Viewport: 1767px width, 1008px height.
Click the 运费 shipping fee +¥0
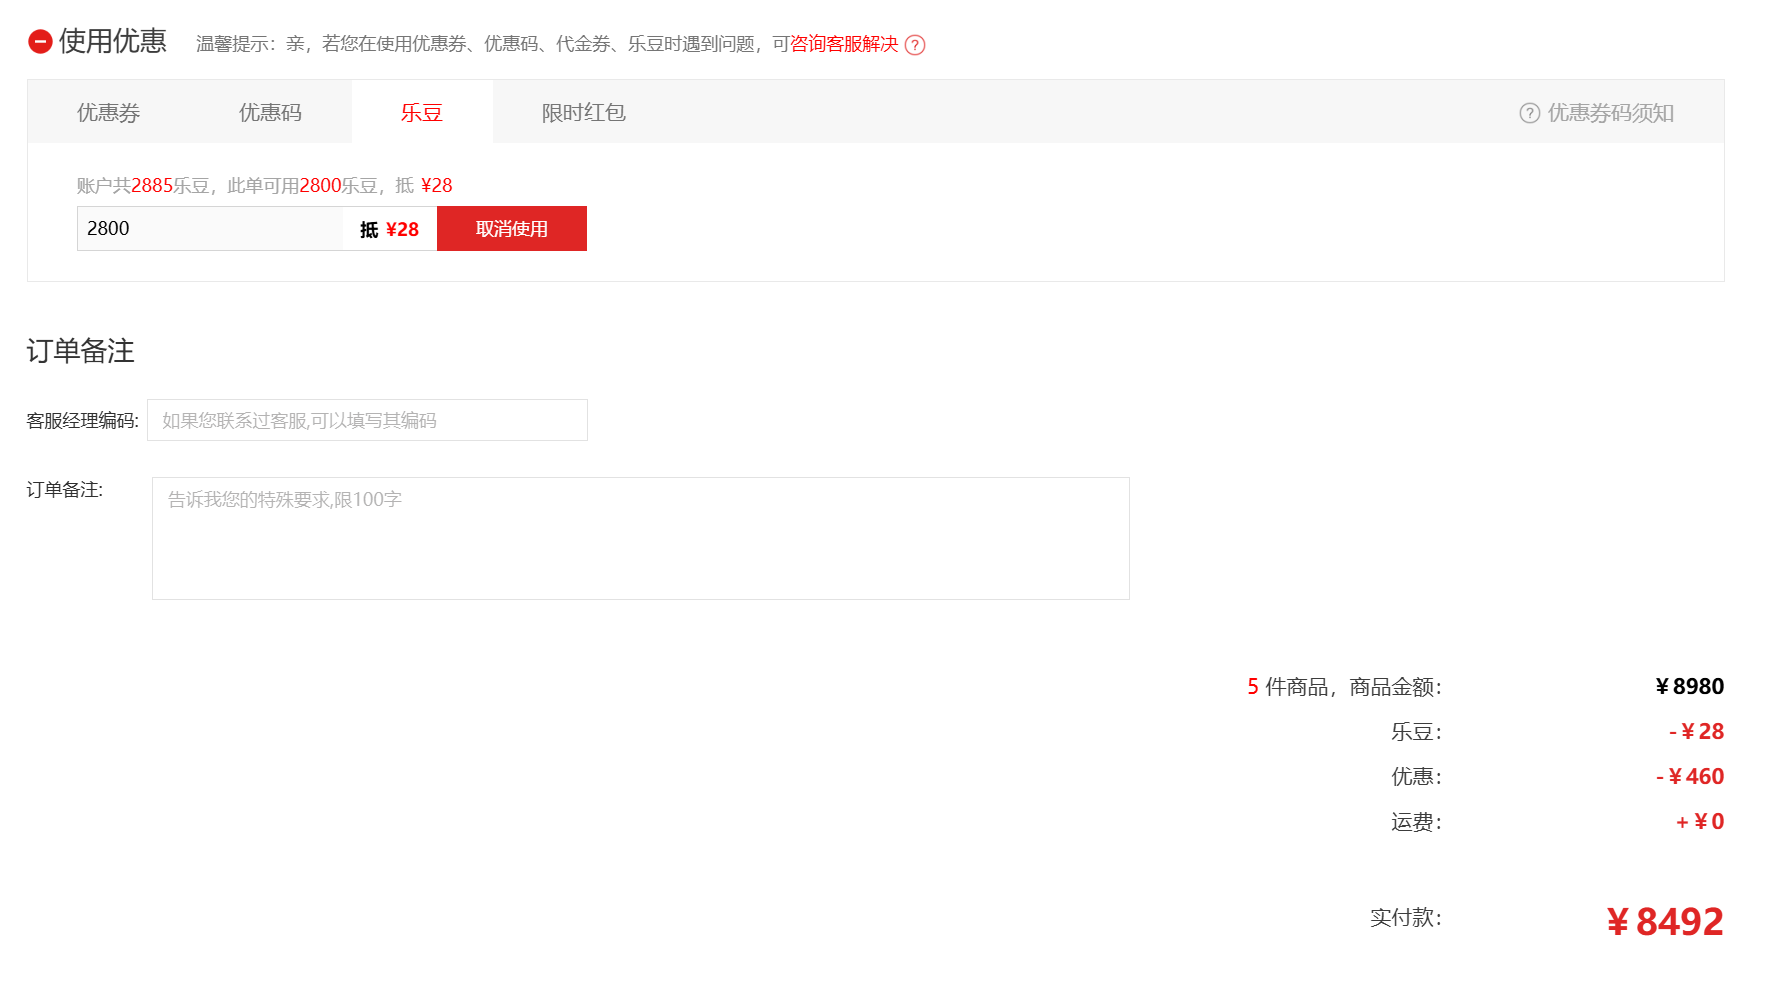[1699, 822]
